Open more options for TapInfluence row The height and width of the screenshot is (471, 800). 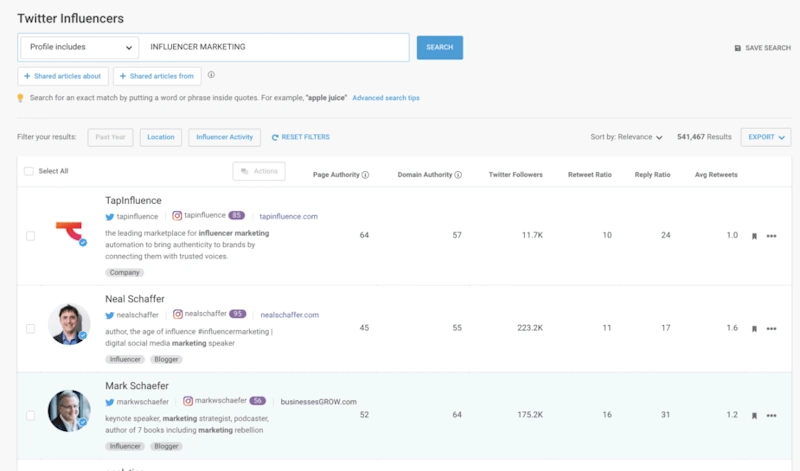[771, 236]
